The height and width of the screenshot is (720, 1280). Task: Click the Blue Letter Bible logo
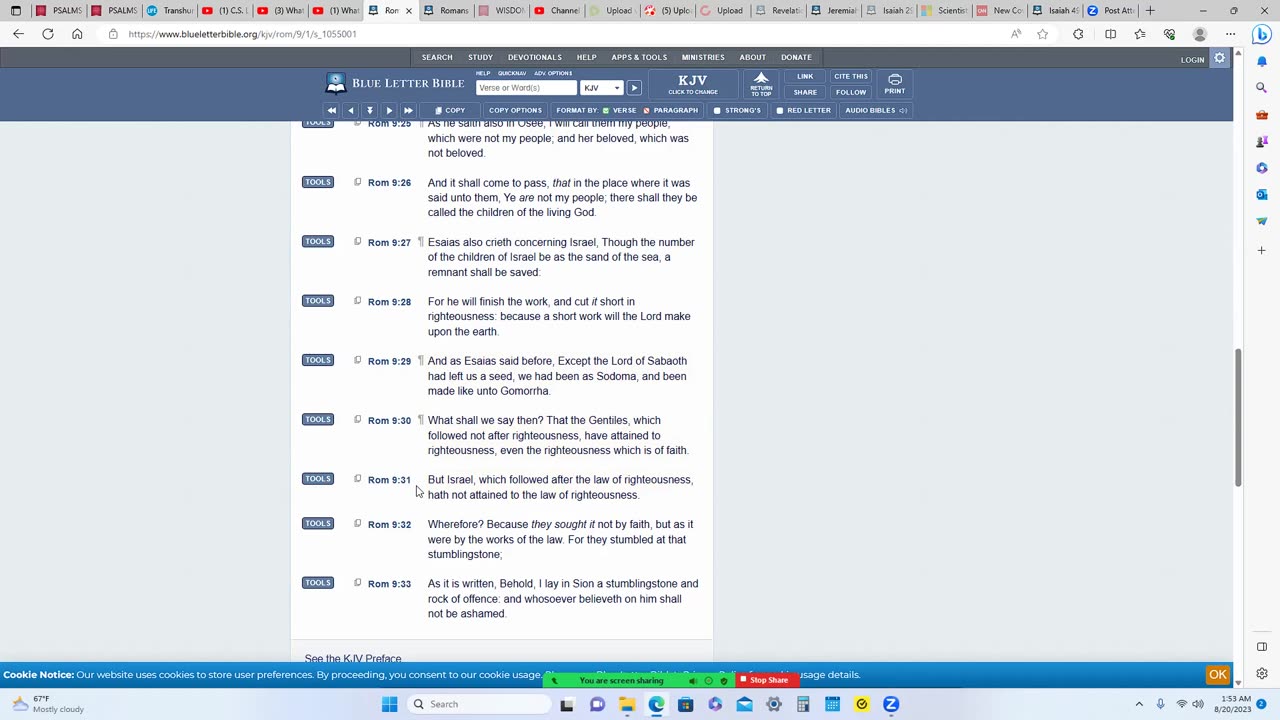tap(395, 83)
